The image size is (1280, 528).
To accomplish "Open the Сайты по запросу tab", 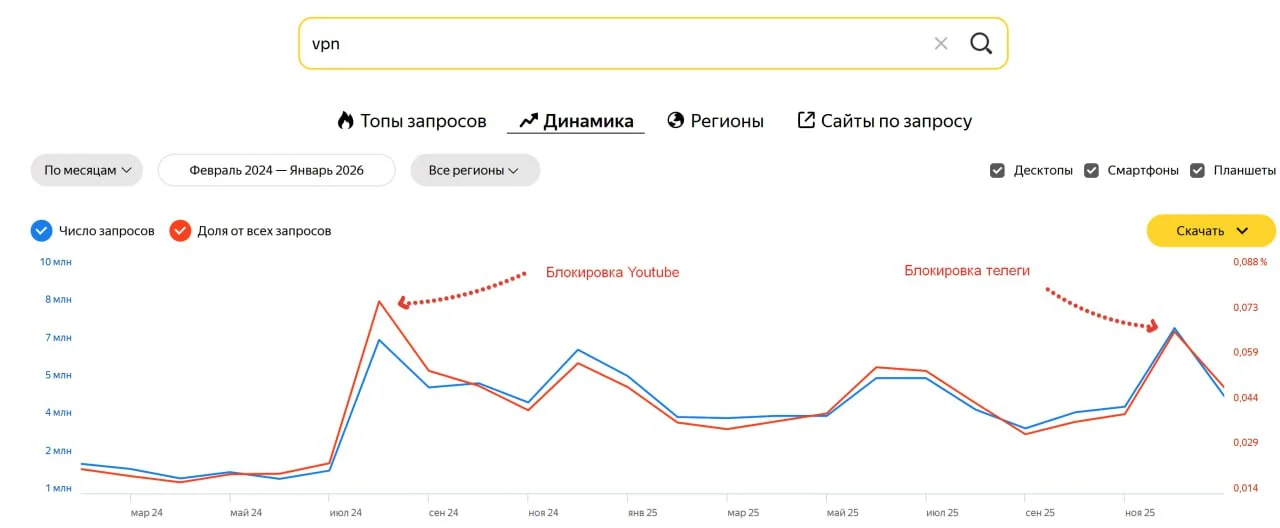I will point(896,121).
